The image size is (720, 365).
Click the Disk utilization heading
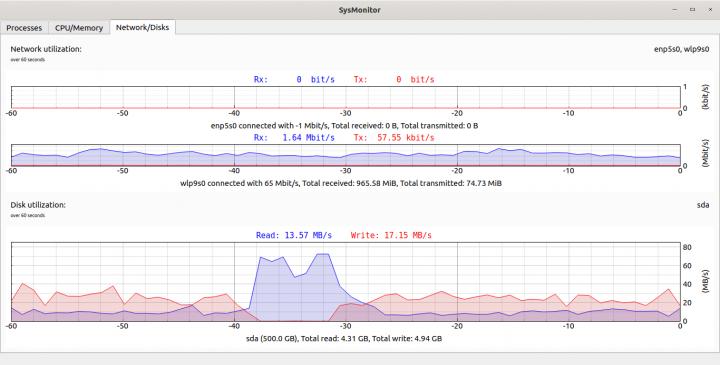[x=38, y=205]
